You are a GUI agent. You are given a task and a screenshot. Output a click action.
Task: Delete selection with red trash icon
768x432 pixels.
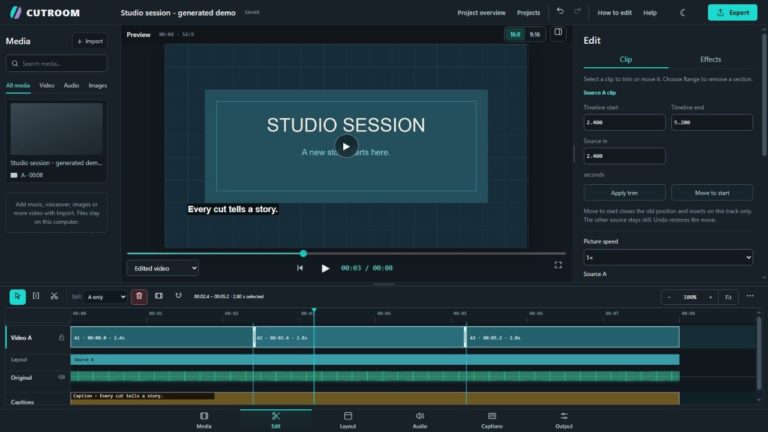coord(139,296)
